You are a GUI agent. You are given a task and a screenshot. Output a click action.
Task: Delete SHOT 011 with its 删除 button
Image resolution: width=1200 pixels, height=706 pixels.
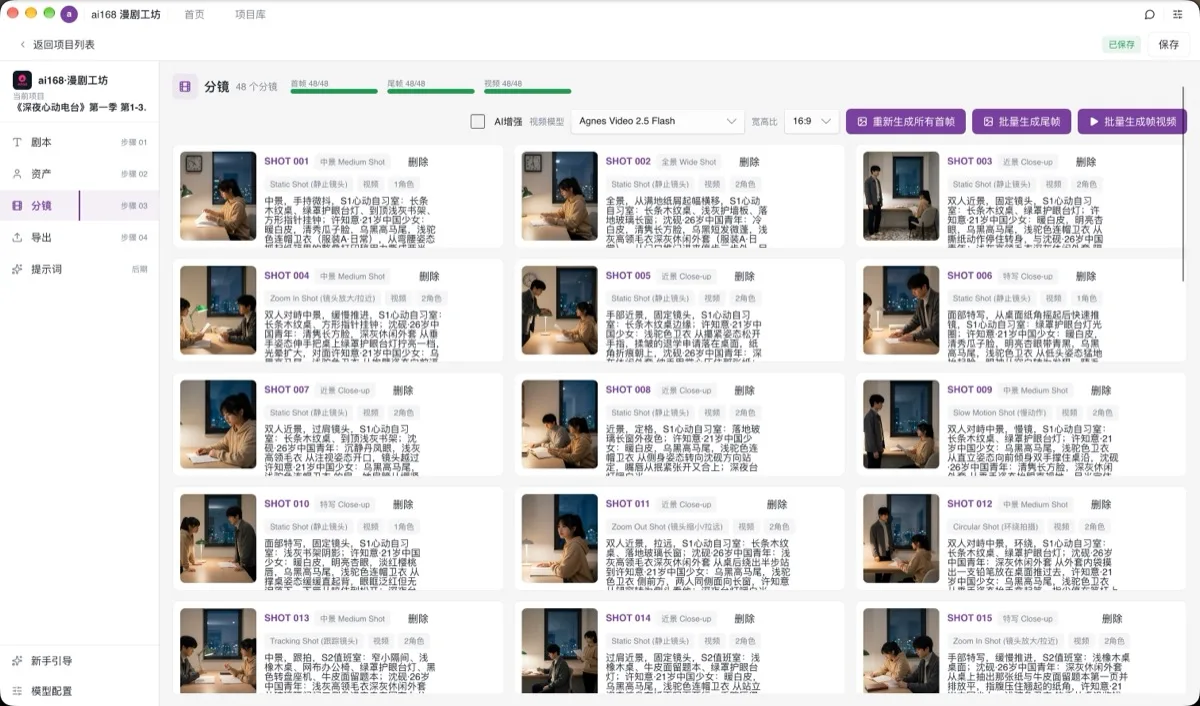point(776,505)
